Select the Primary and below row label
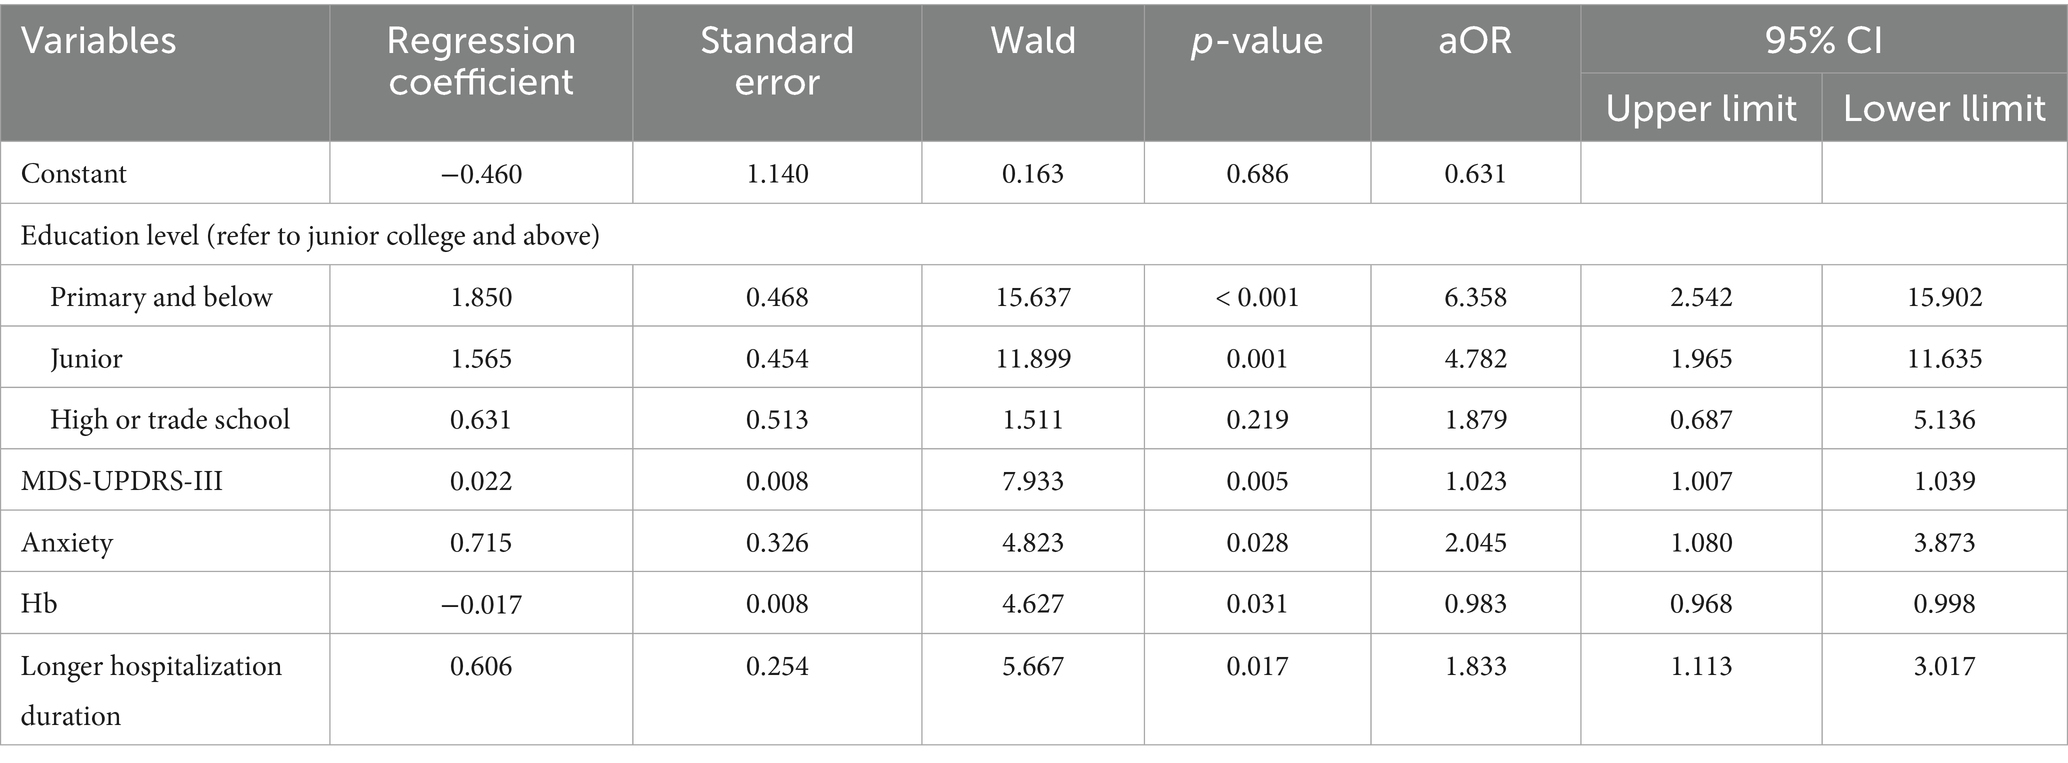 pos(161,297)
